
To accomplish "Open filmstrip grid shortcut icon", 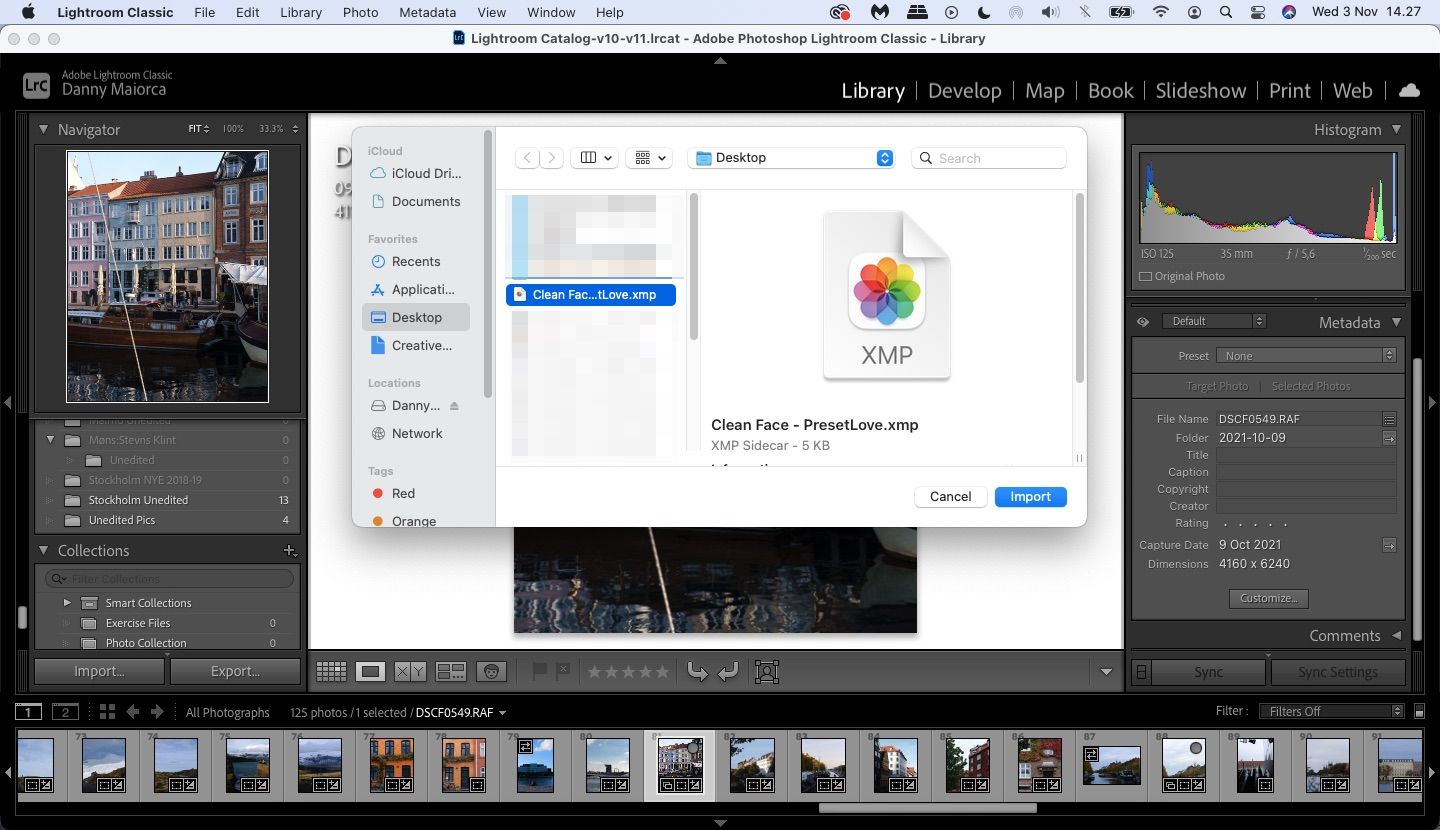I will click(107, 712).
